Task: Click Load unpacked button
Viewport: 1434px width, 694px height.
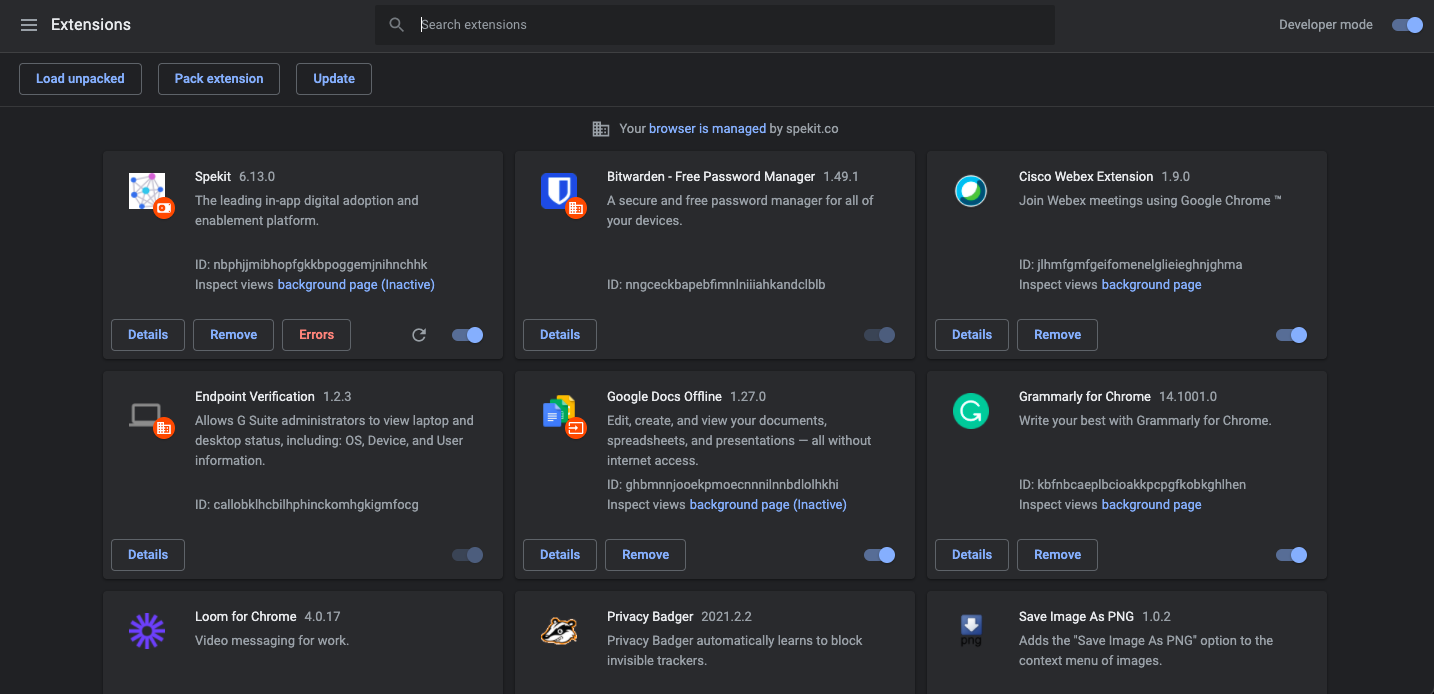Action: 80,79
